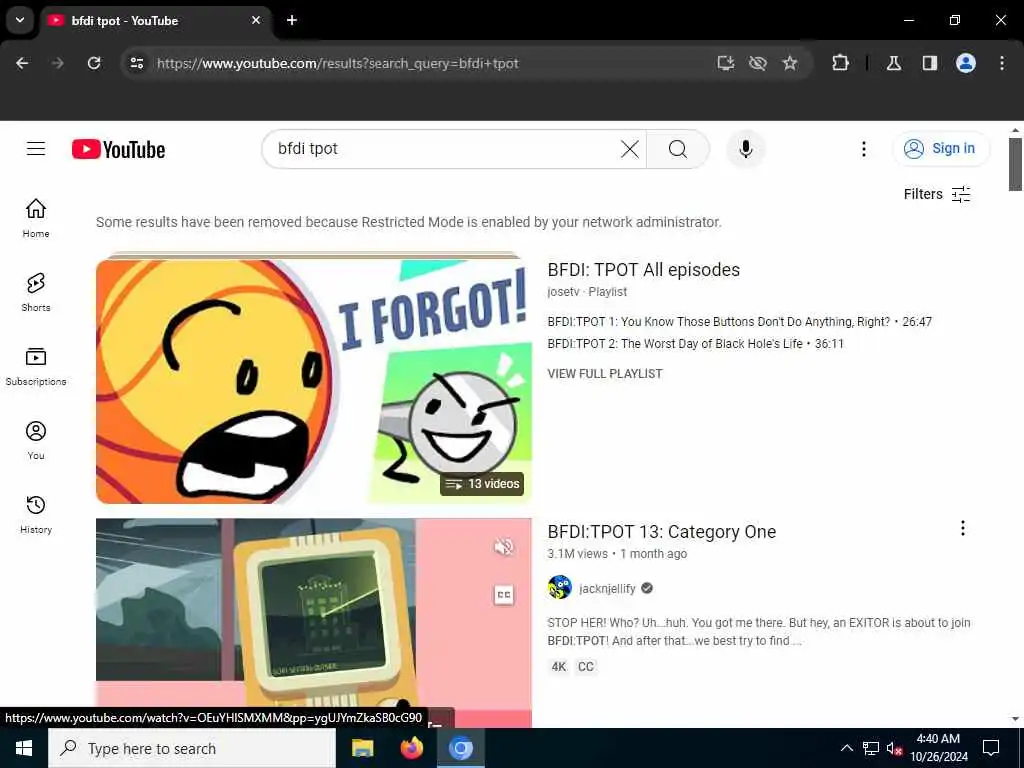This screenshot has height=768, width=1024.
Task: Open a new browser tab
Action: pyautogui.click(x=292, y=20)
